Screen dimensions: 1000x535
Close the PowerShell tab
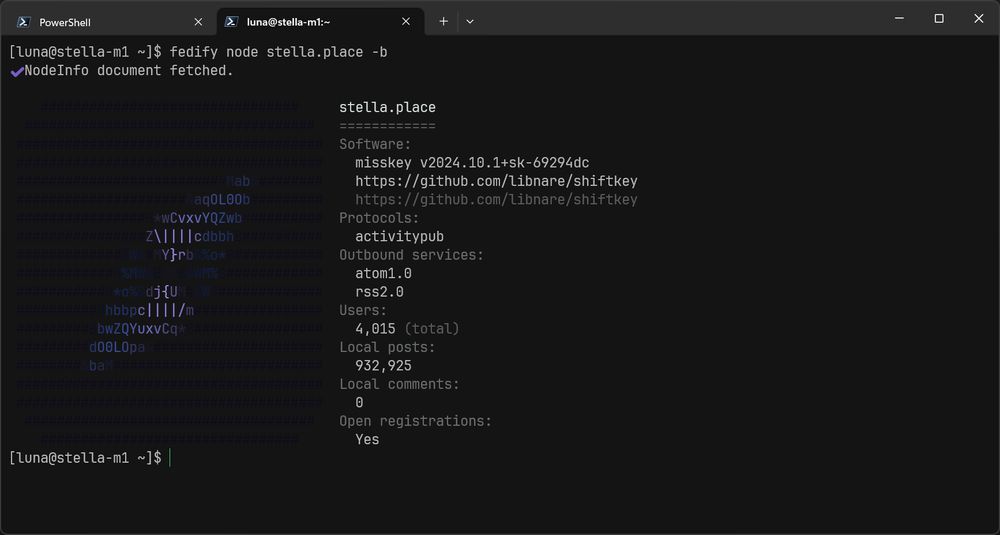[x=199, y=21]
